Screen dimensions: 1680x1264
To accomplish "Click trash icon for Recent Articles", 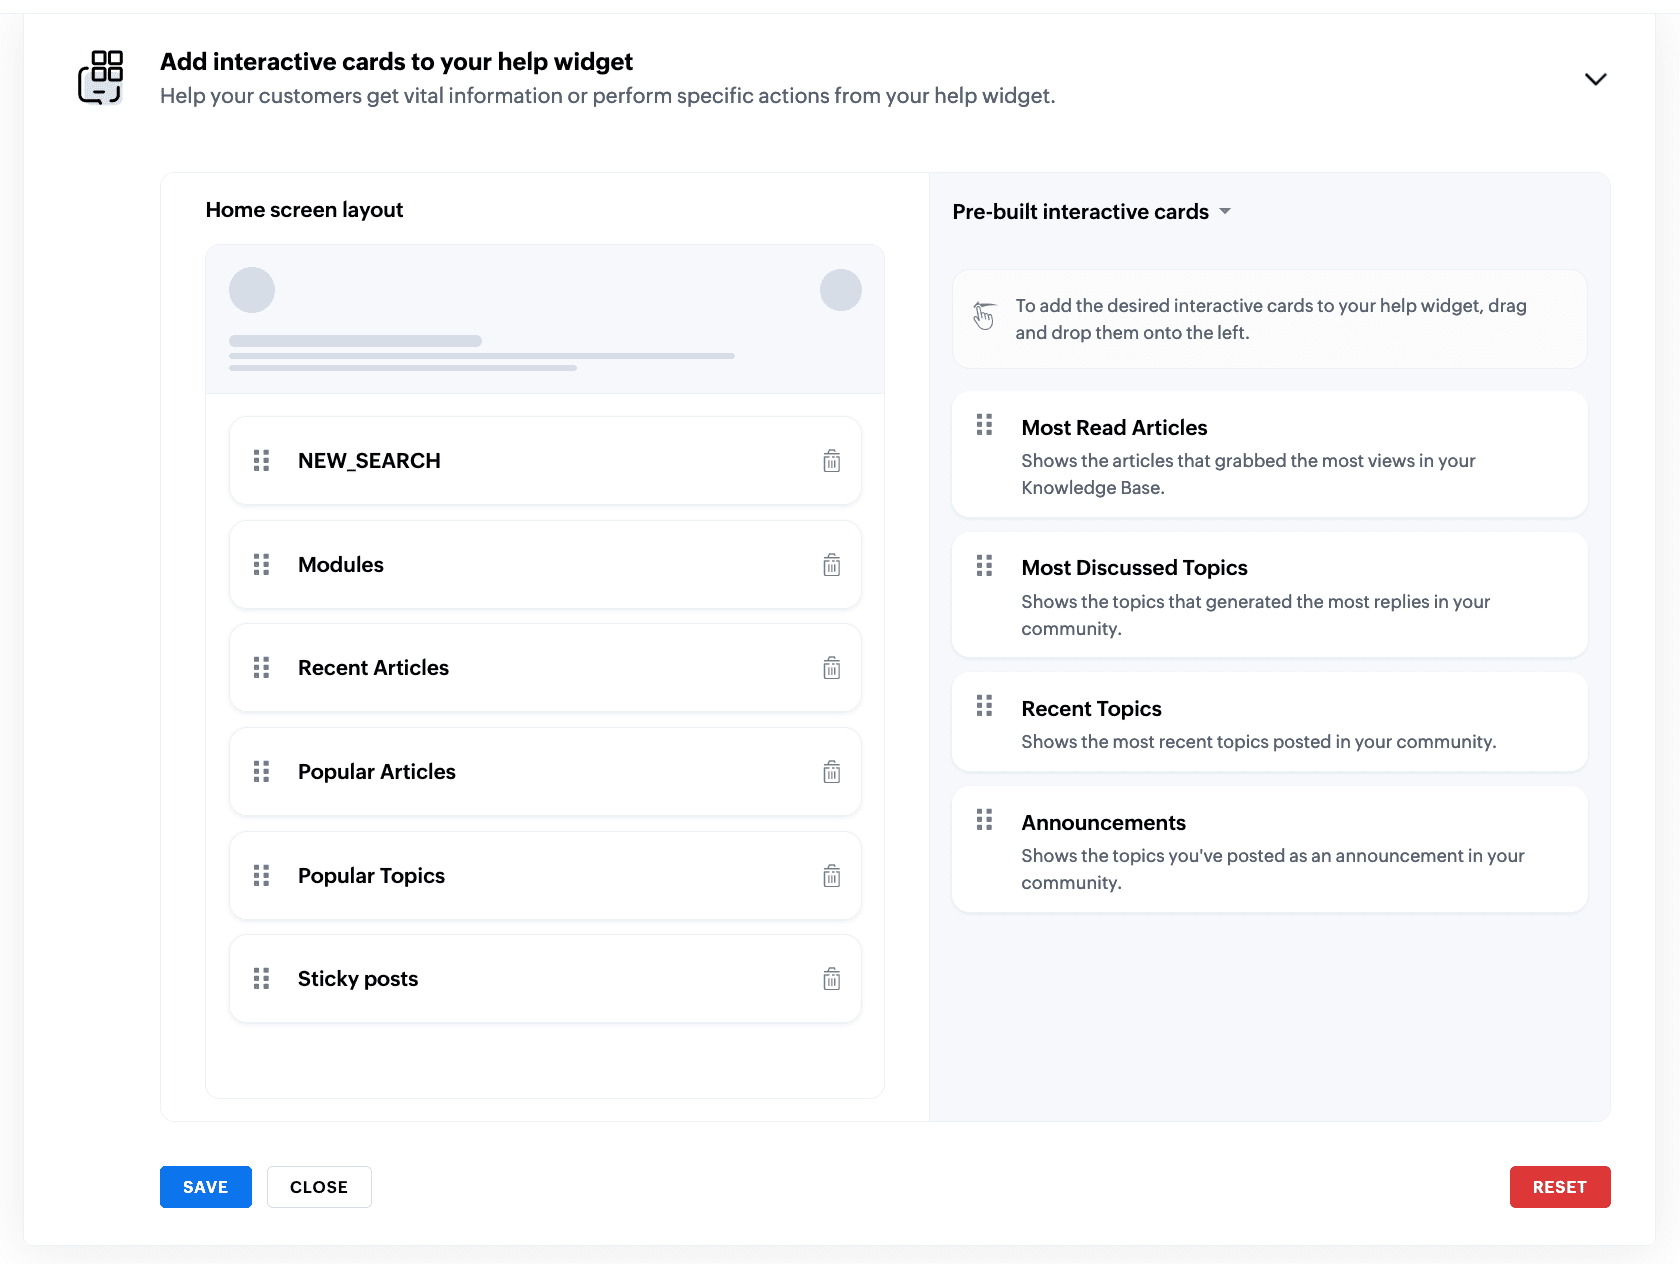I will (x=831, y=668).
